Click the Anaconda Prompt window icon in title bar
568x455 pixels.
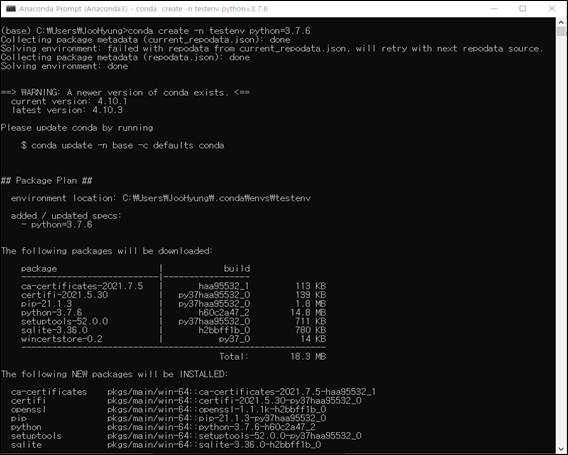pyautogui.click(x=11, y=8)
